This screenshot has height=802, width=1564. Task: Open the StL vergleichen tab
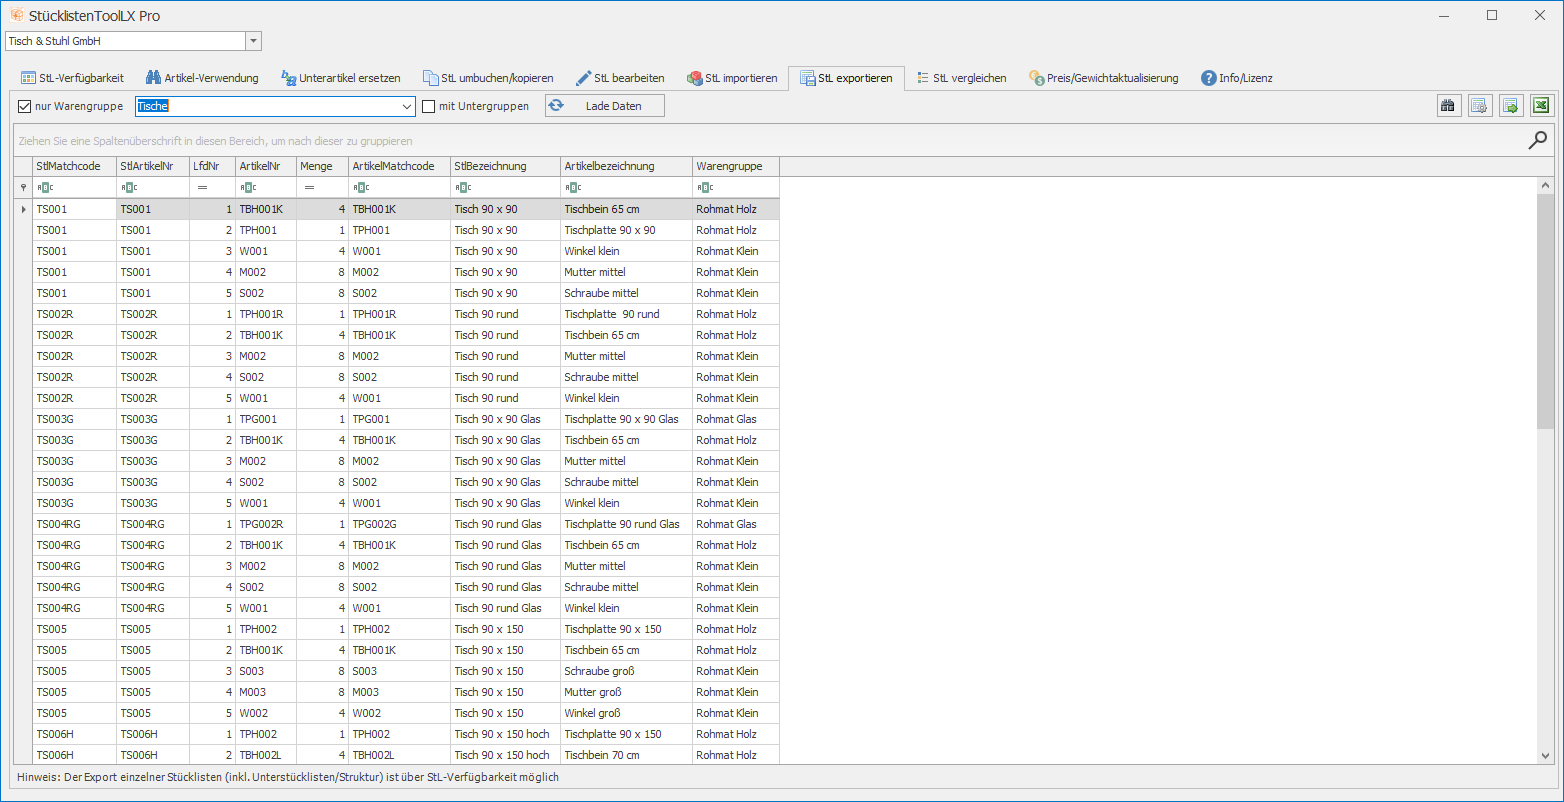[x=961, y=78]
